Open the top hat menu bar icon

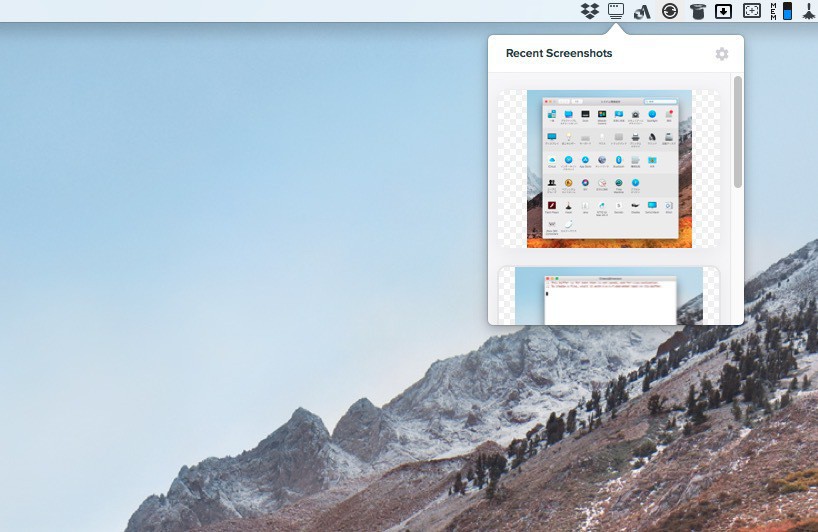(x=697, y=11)
